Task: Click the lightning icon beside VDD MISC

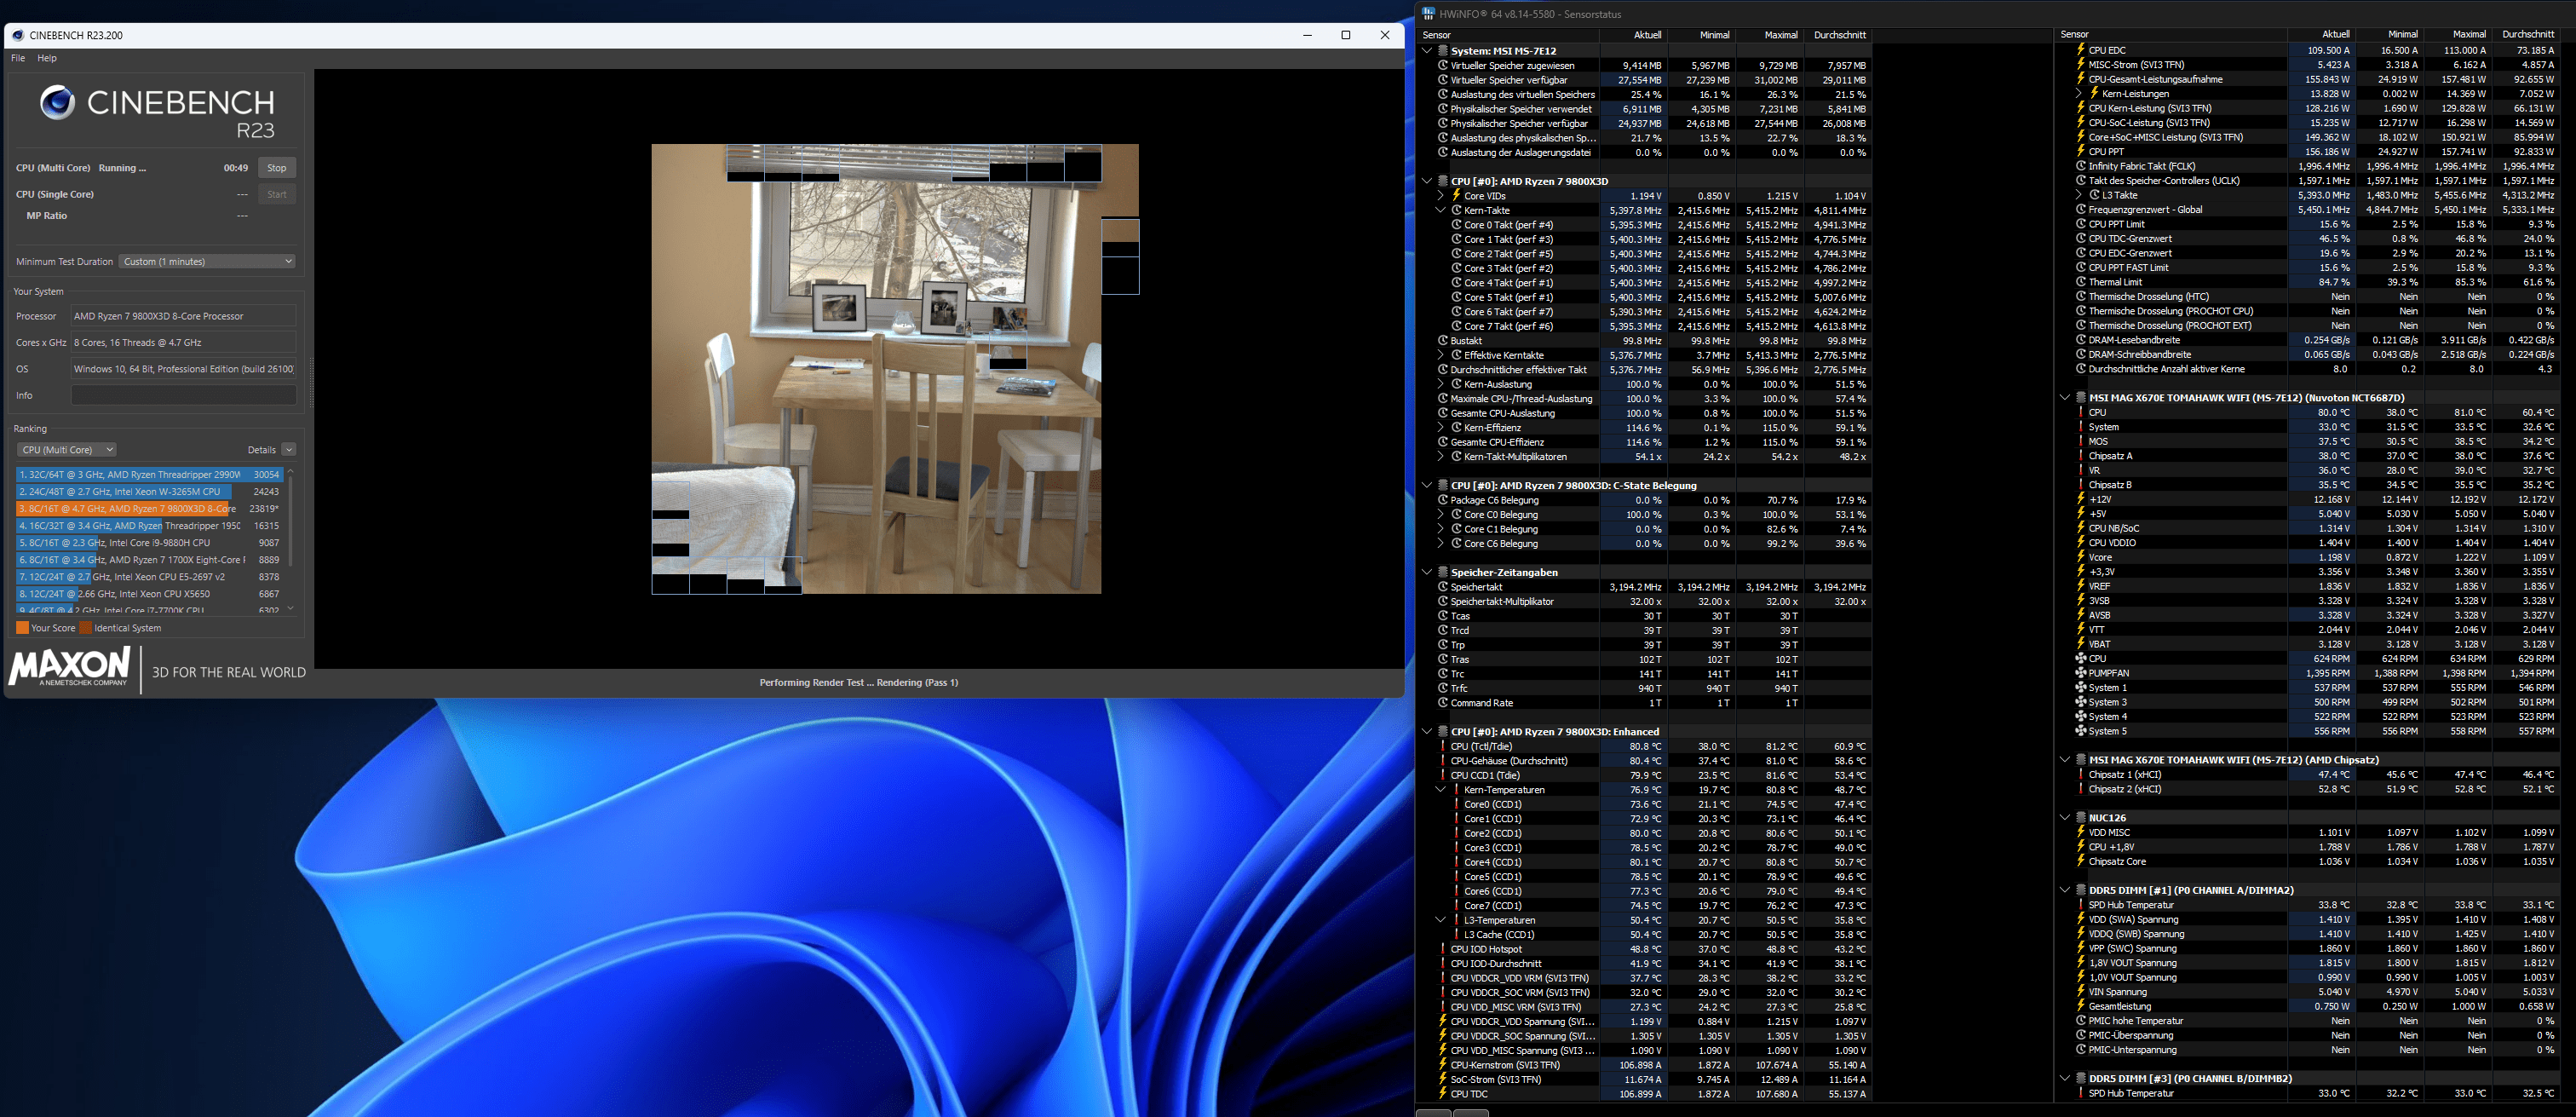Action: click(x=2081, y=833)
